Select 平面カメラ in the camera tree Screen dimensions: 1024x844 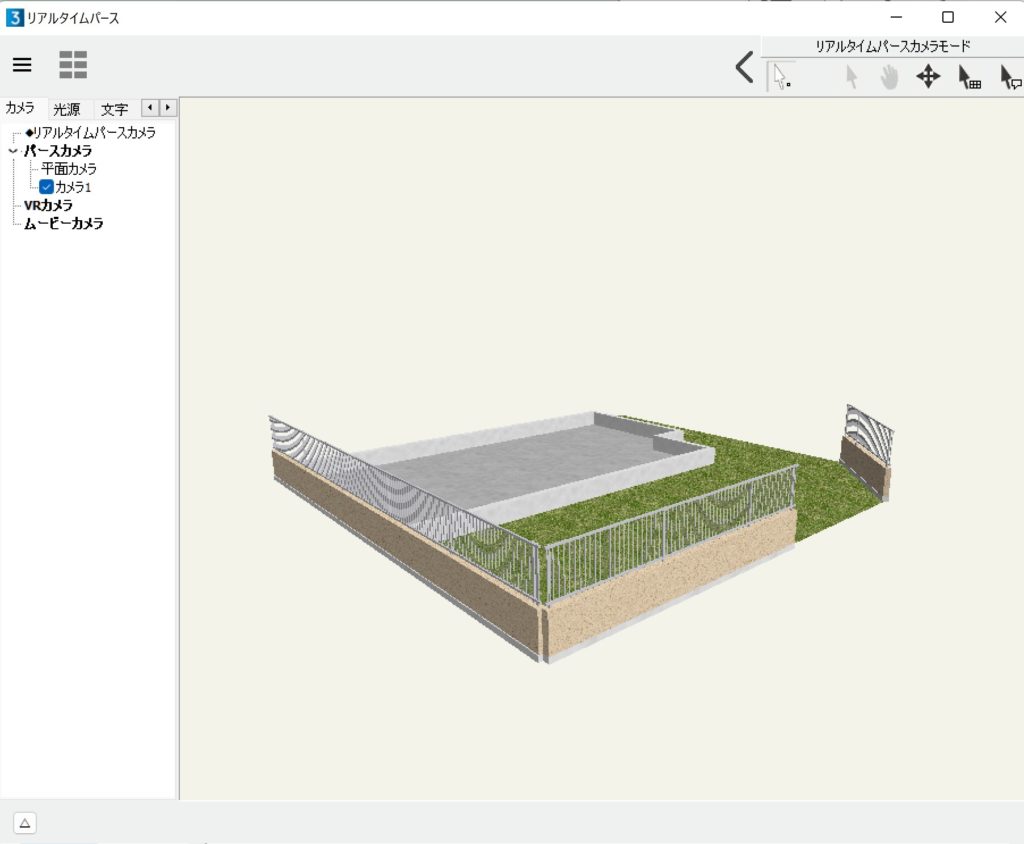(x=69, y=169)
